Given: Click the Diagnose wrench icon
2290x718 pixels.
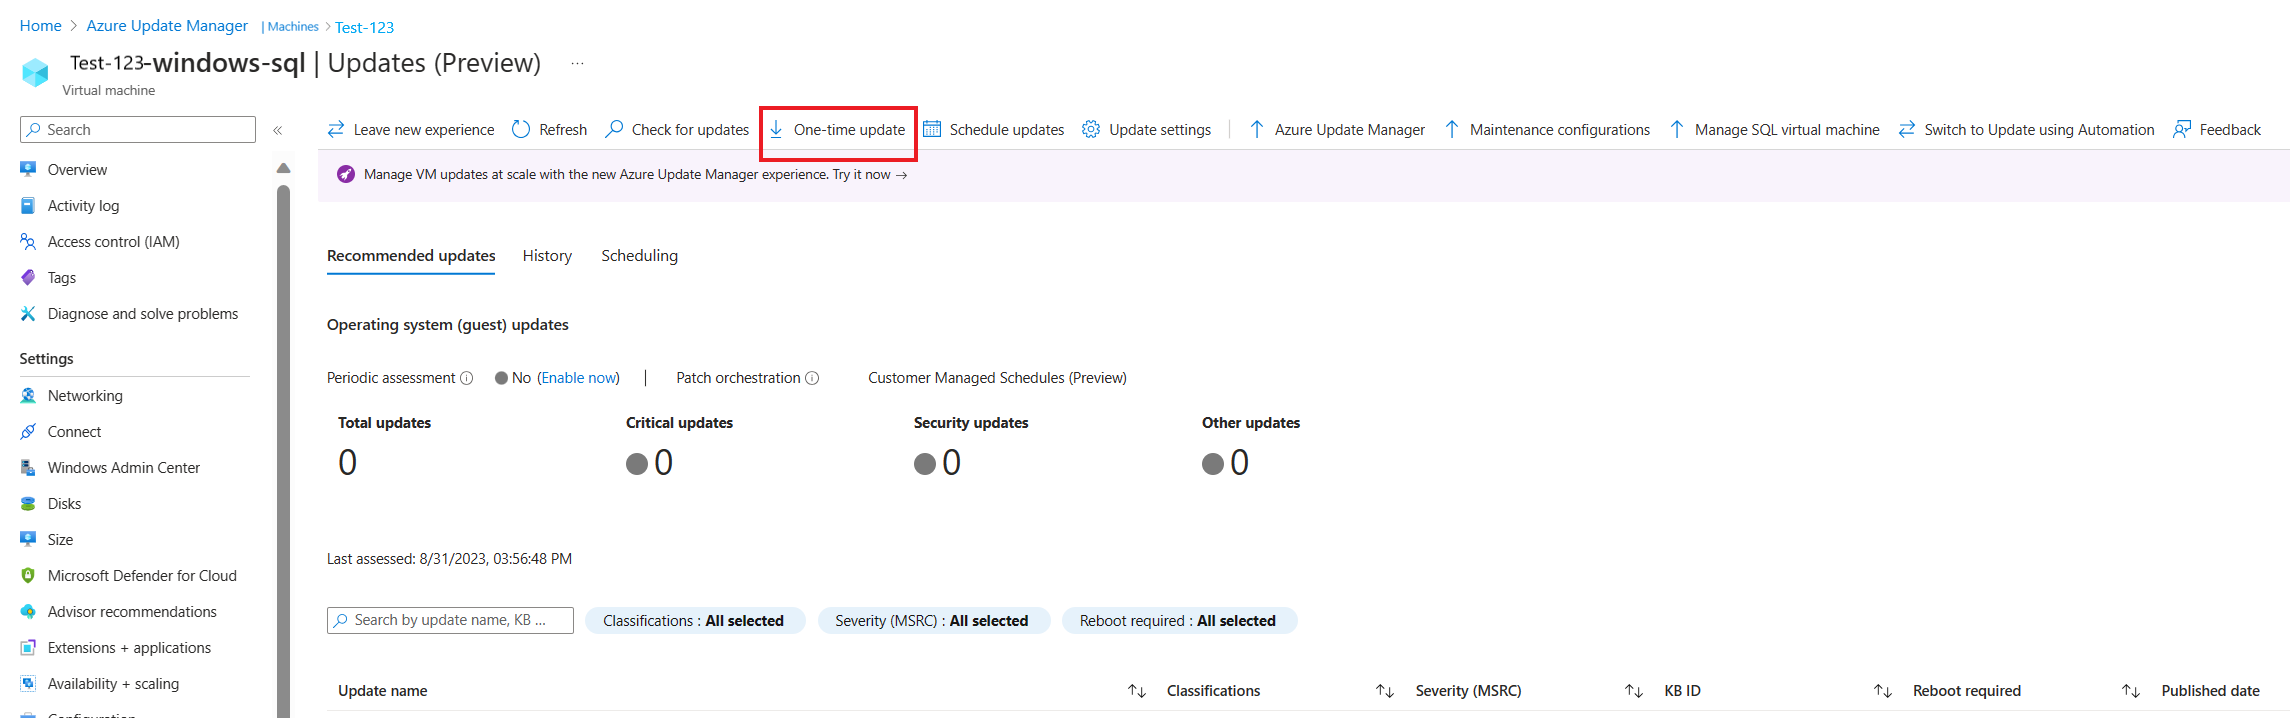Looking at the screenshot, I should tap(28, 313).
